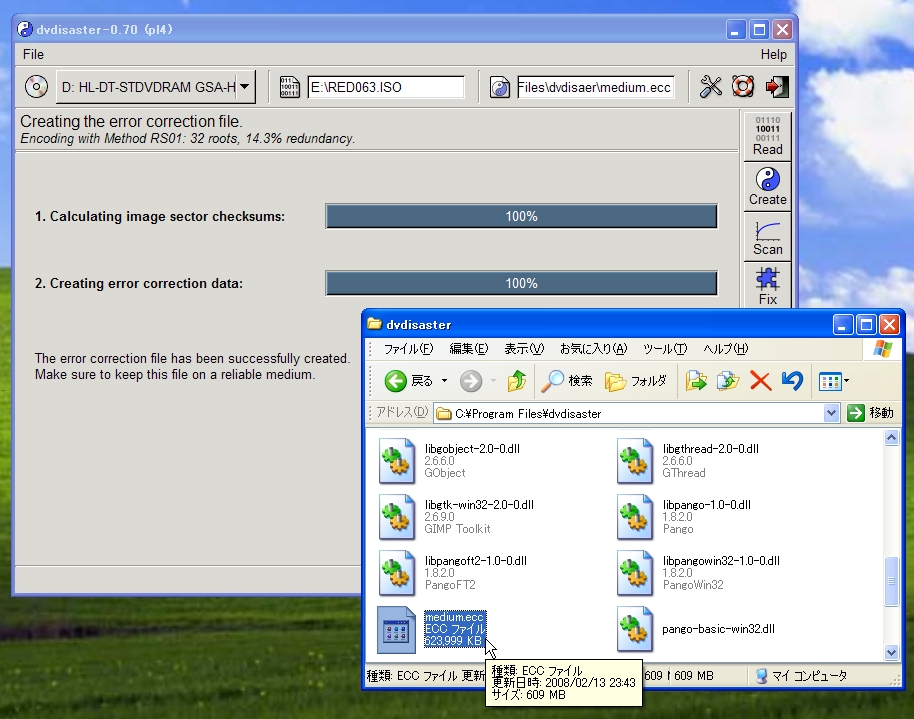
Task: Maximize the dvdisaster application window
Action: [759, 29]
